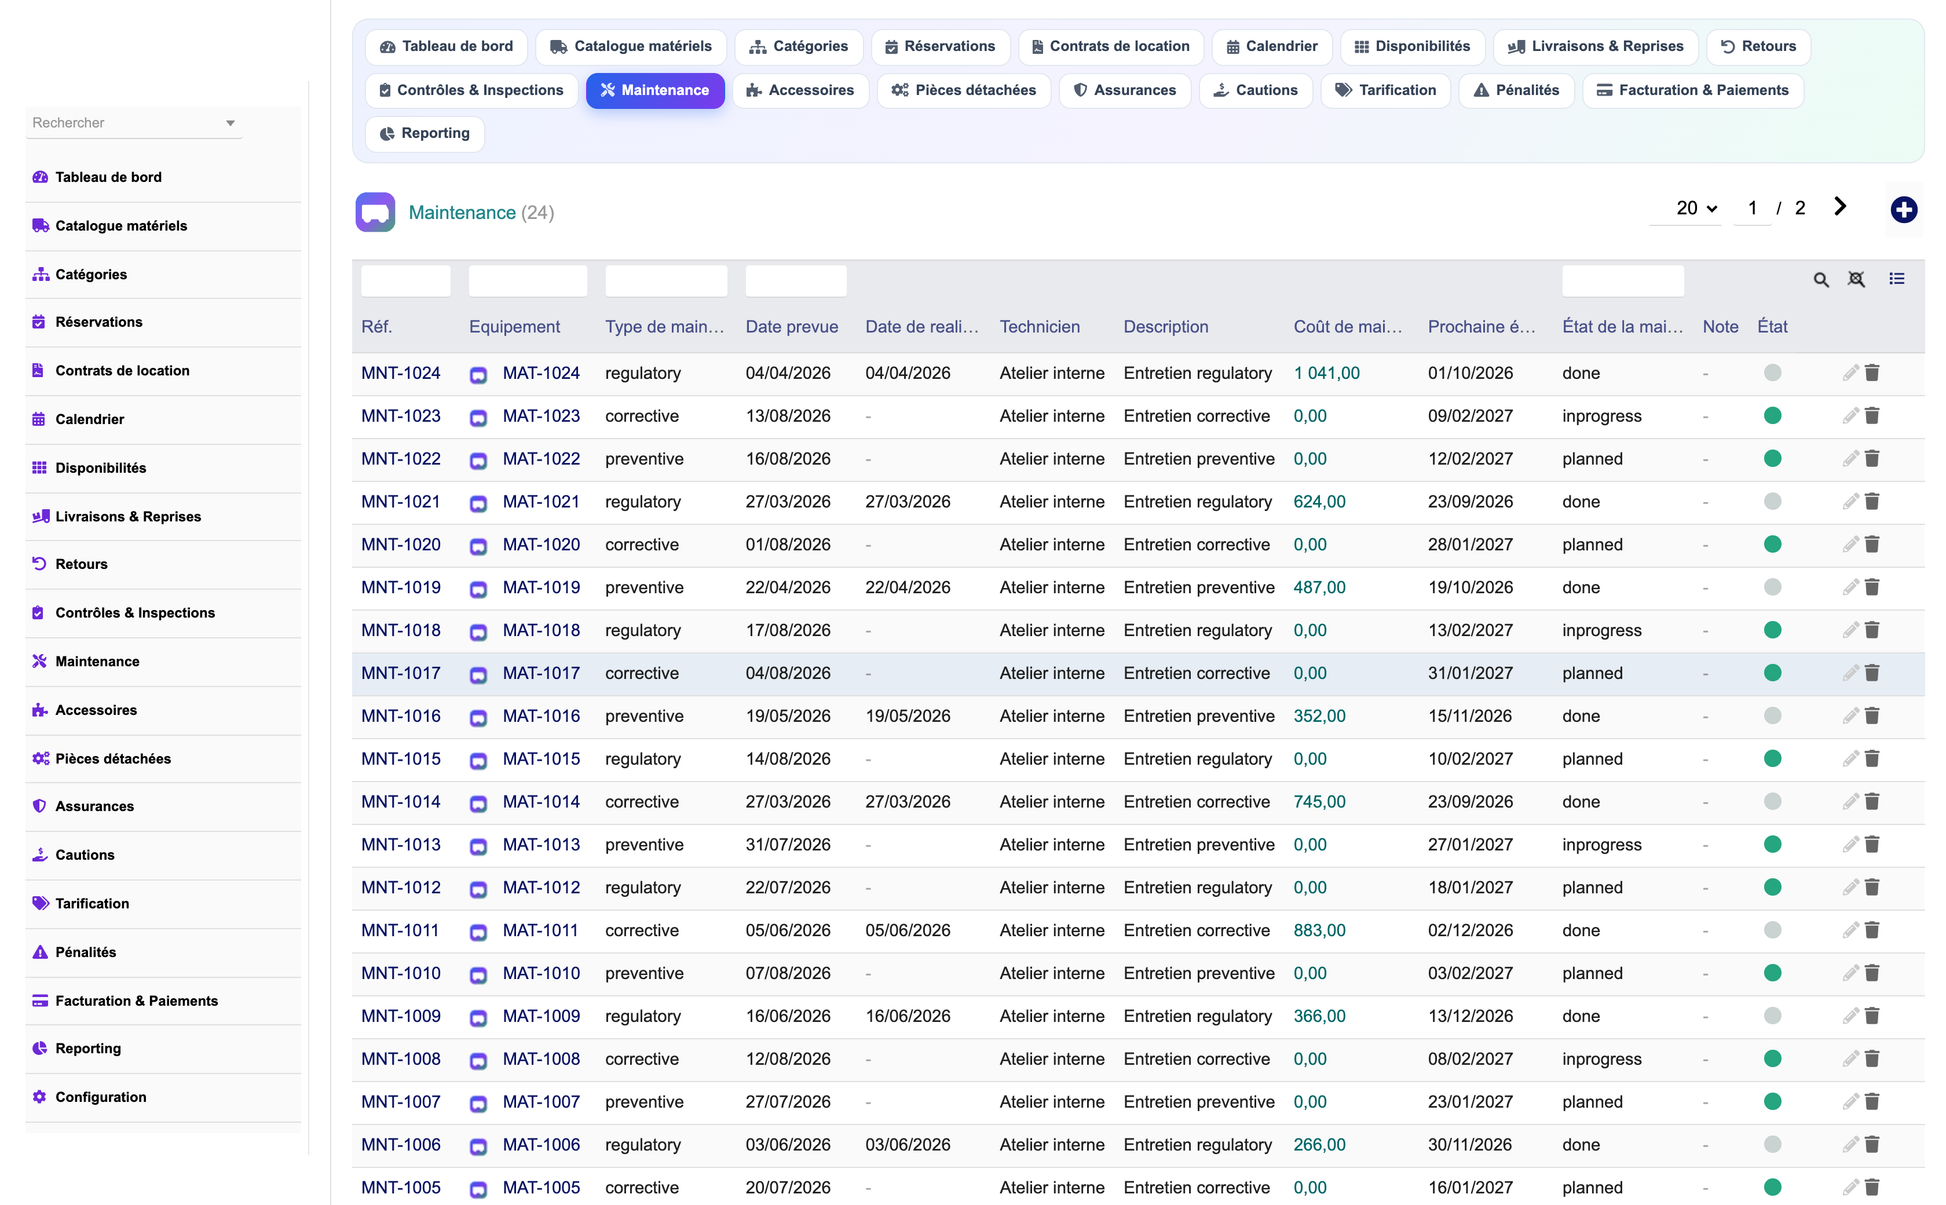
Task: Sort by Prochaine échéance column header
Action: pyautogui.click(x=1482, y=327)
